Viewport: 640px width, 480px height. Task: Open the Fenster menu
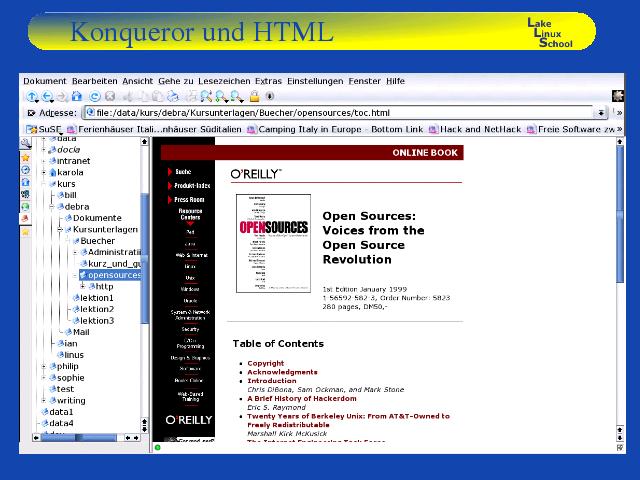[364, 81]
